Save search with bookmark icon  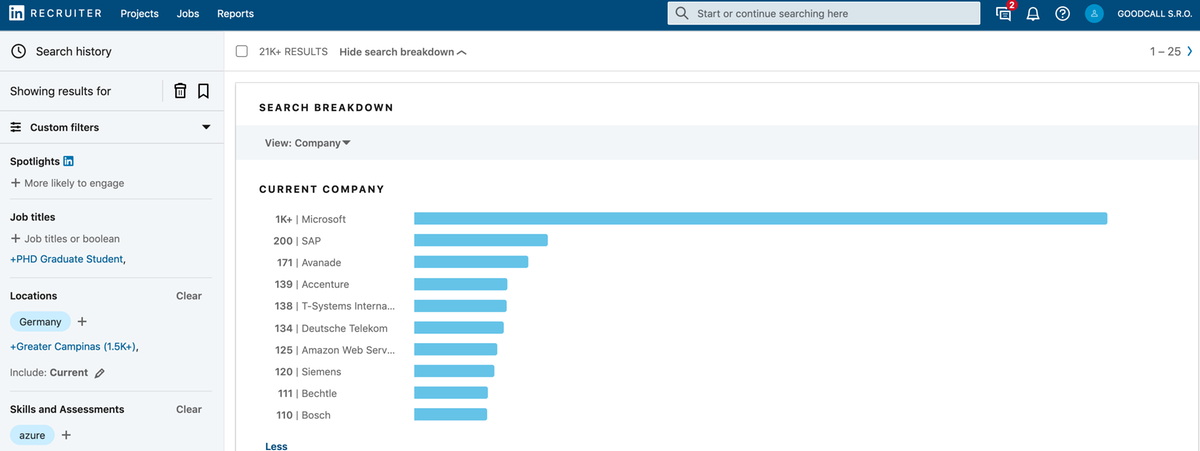(203, 91)
